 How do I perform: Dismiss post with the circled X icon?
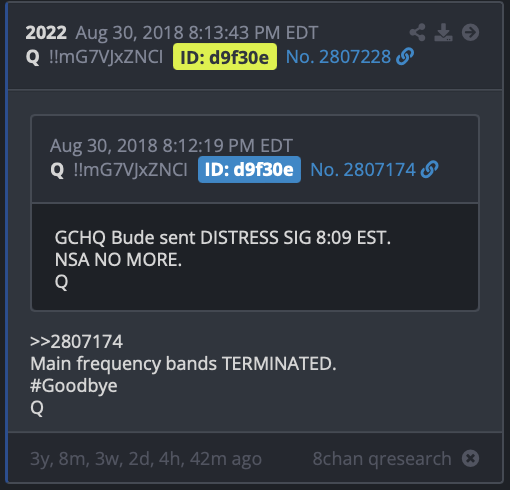click(470, 458)
